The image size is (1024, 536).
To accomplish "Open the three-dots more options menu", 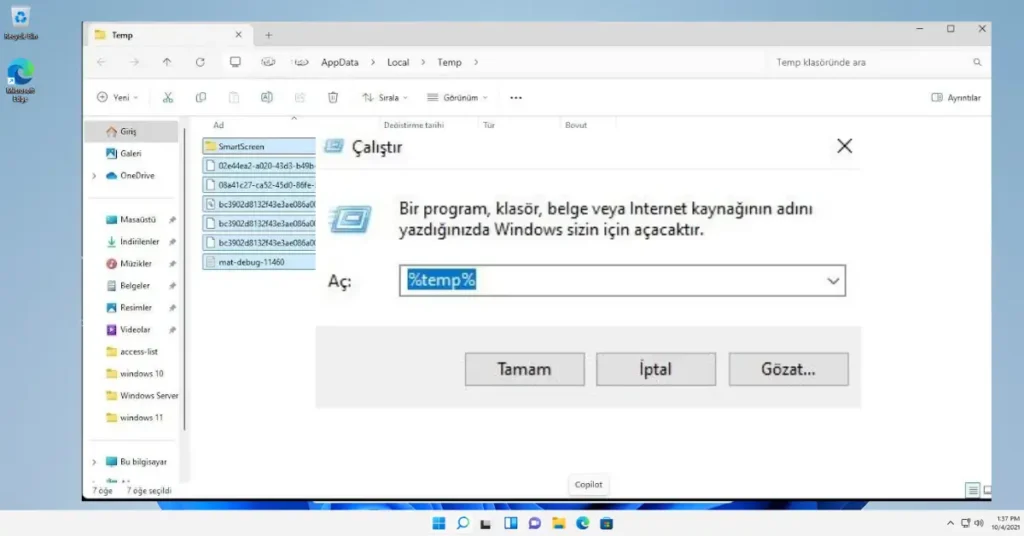I will click(516, 97).
